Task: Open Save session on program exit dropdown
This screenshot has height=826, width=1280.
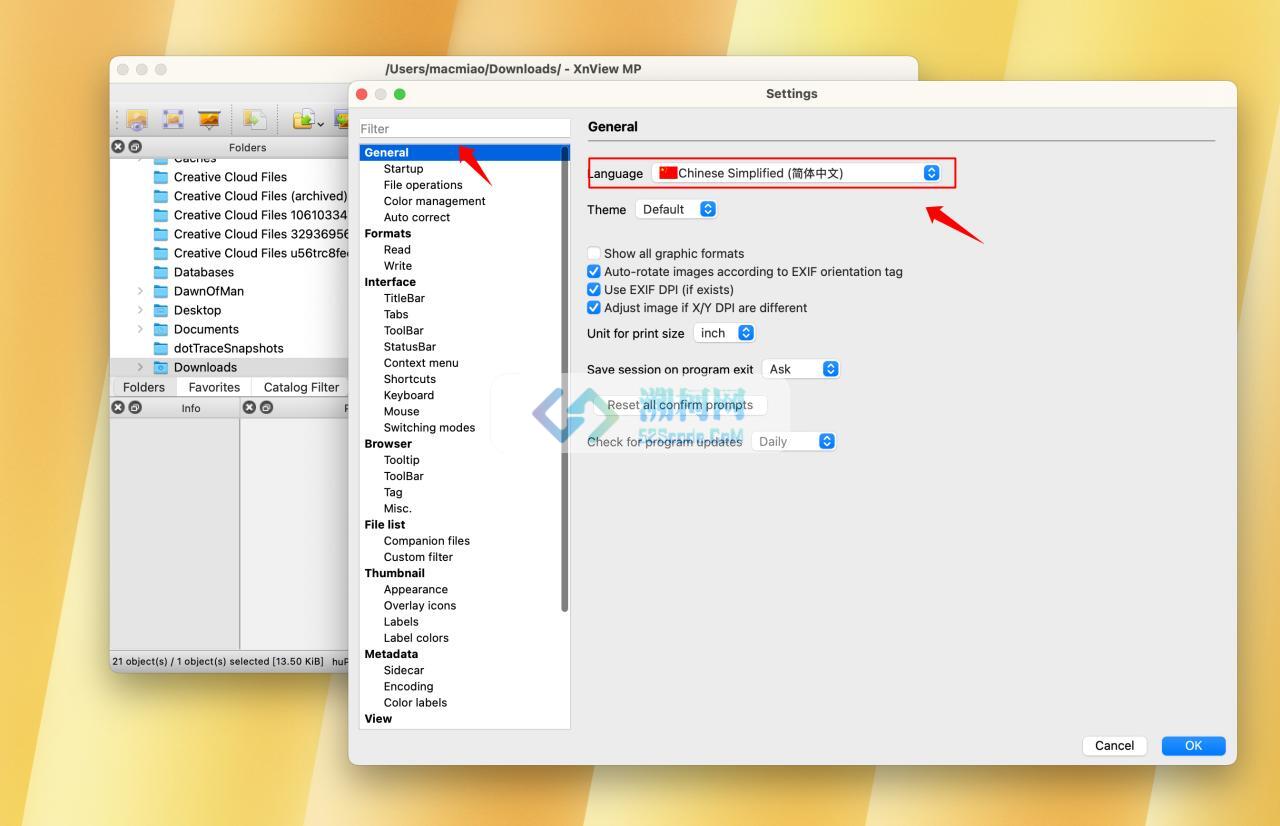Action: [x=800, y=369]
